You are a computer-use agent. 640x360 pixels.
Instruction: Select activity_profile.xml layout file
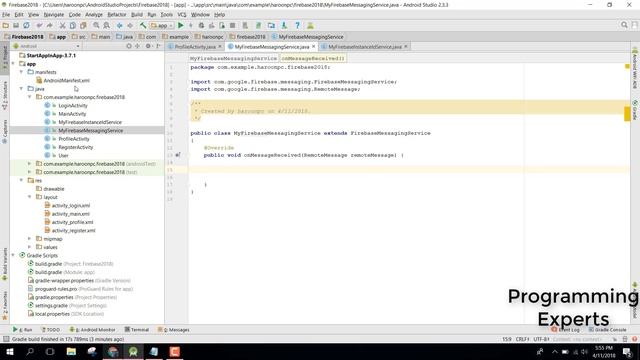coord(72,222)
